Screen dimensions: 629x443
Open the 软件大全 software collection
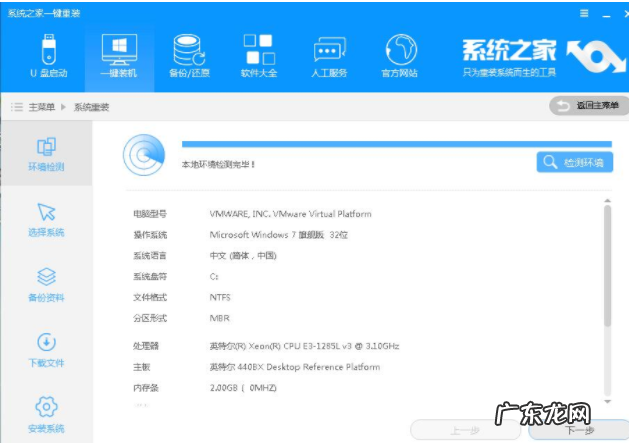[259, 56]
